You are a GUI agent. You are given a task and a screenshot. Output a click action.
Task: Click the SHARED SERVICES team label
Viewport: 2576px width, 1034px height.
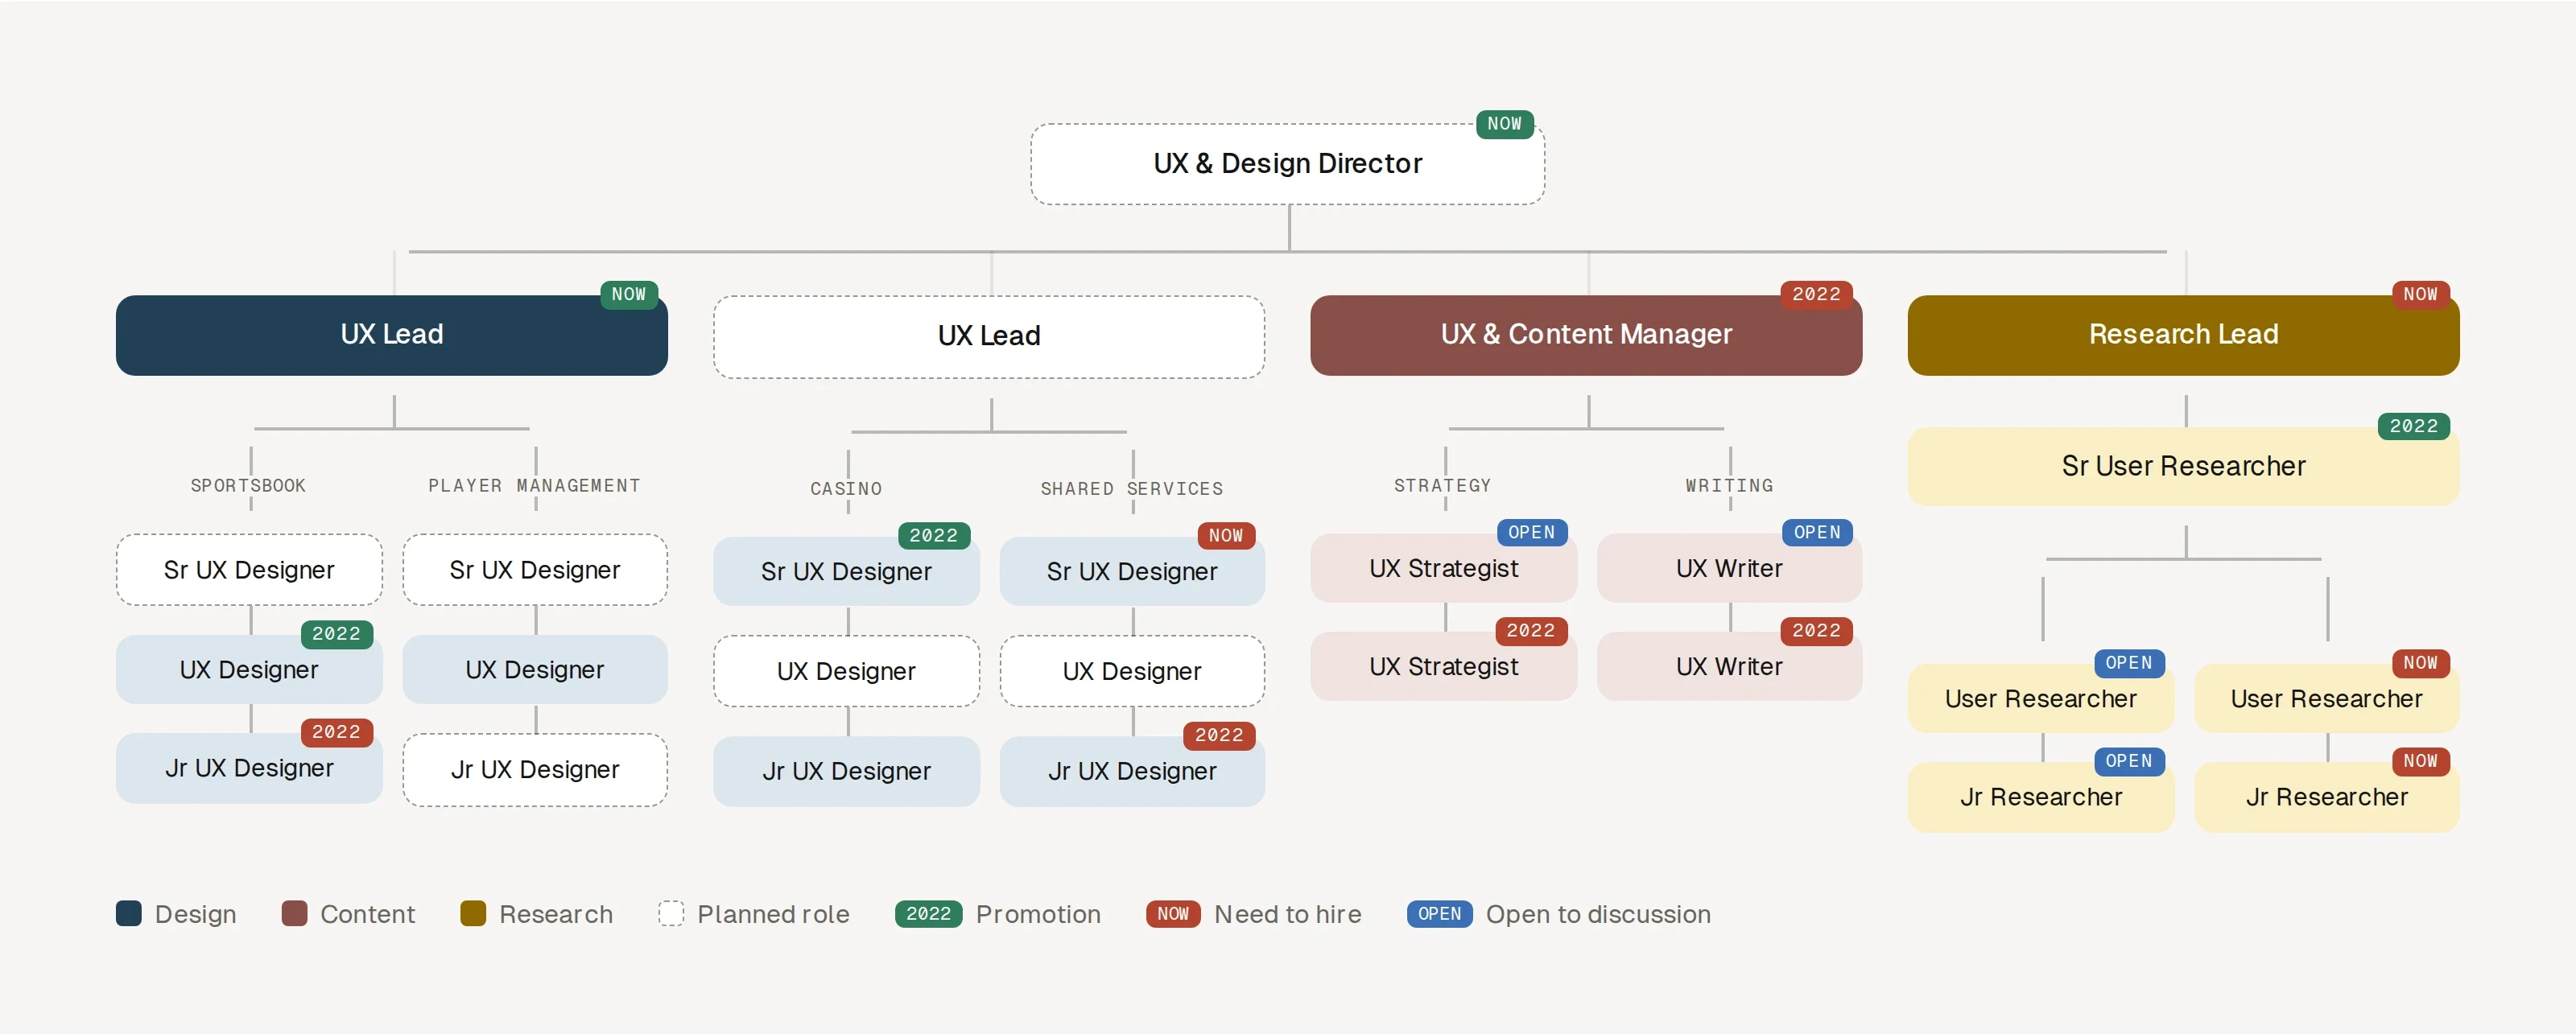click(1132, 489)
